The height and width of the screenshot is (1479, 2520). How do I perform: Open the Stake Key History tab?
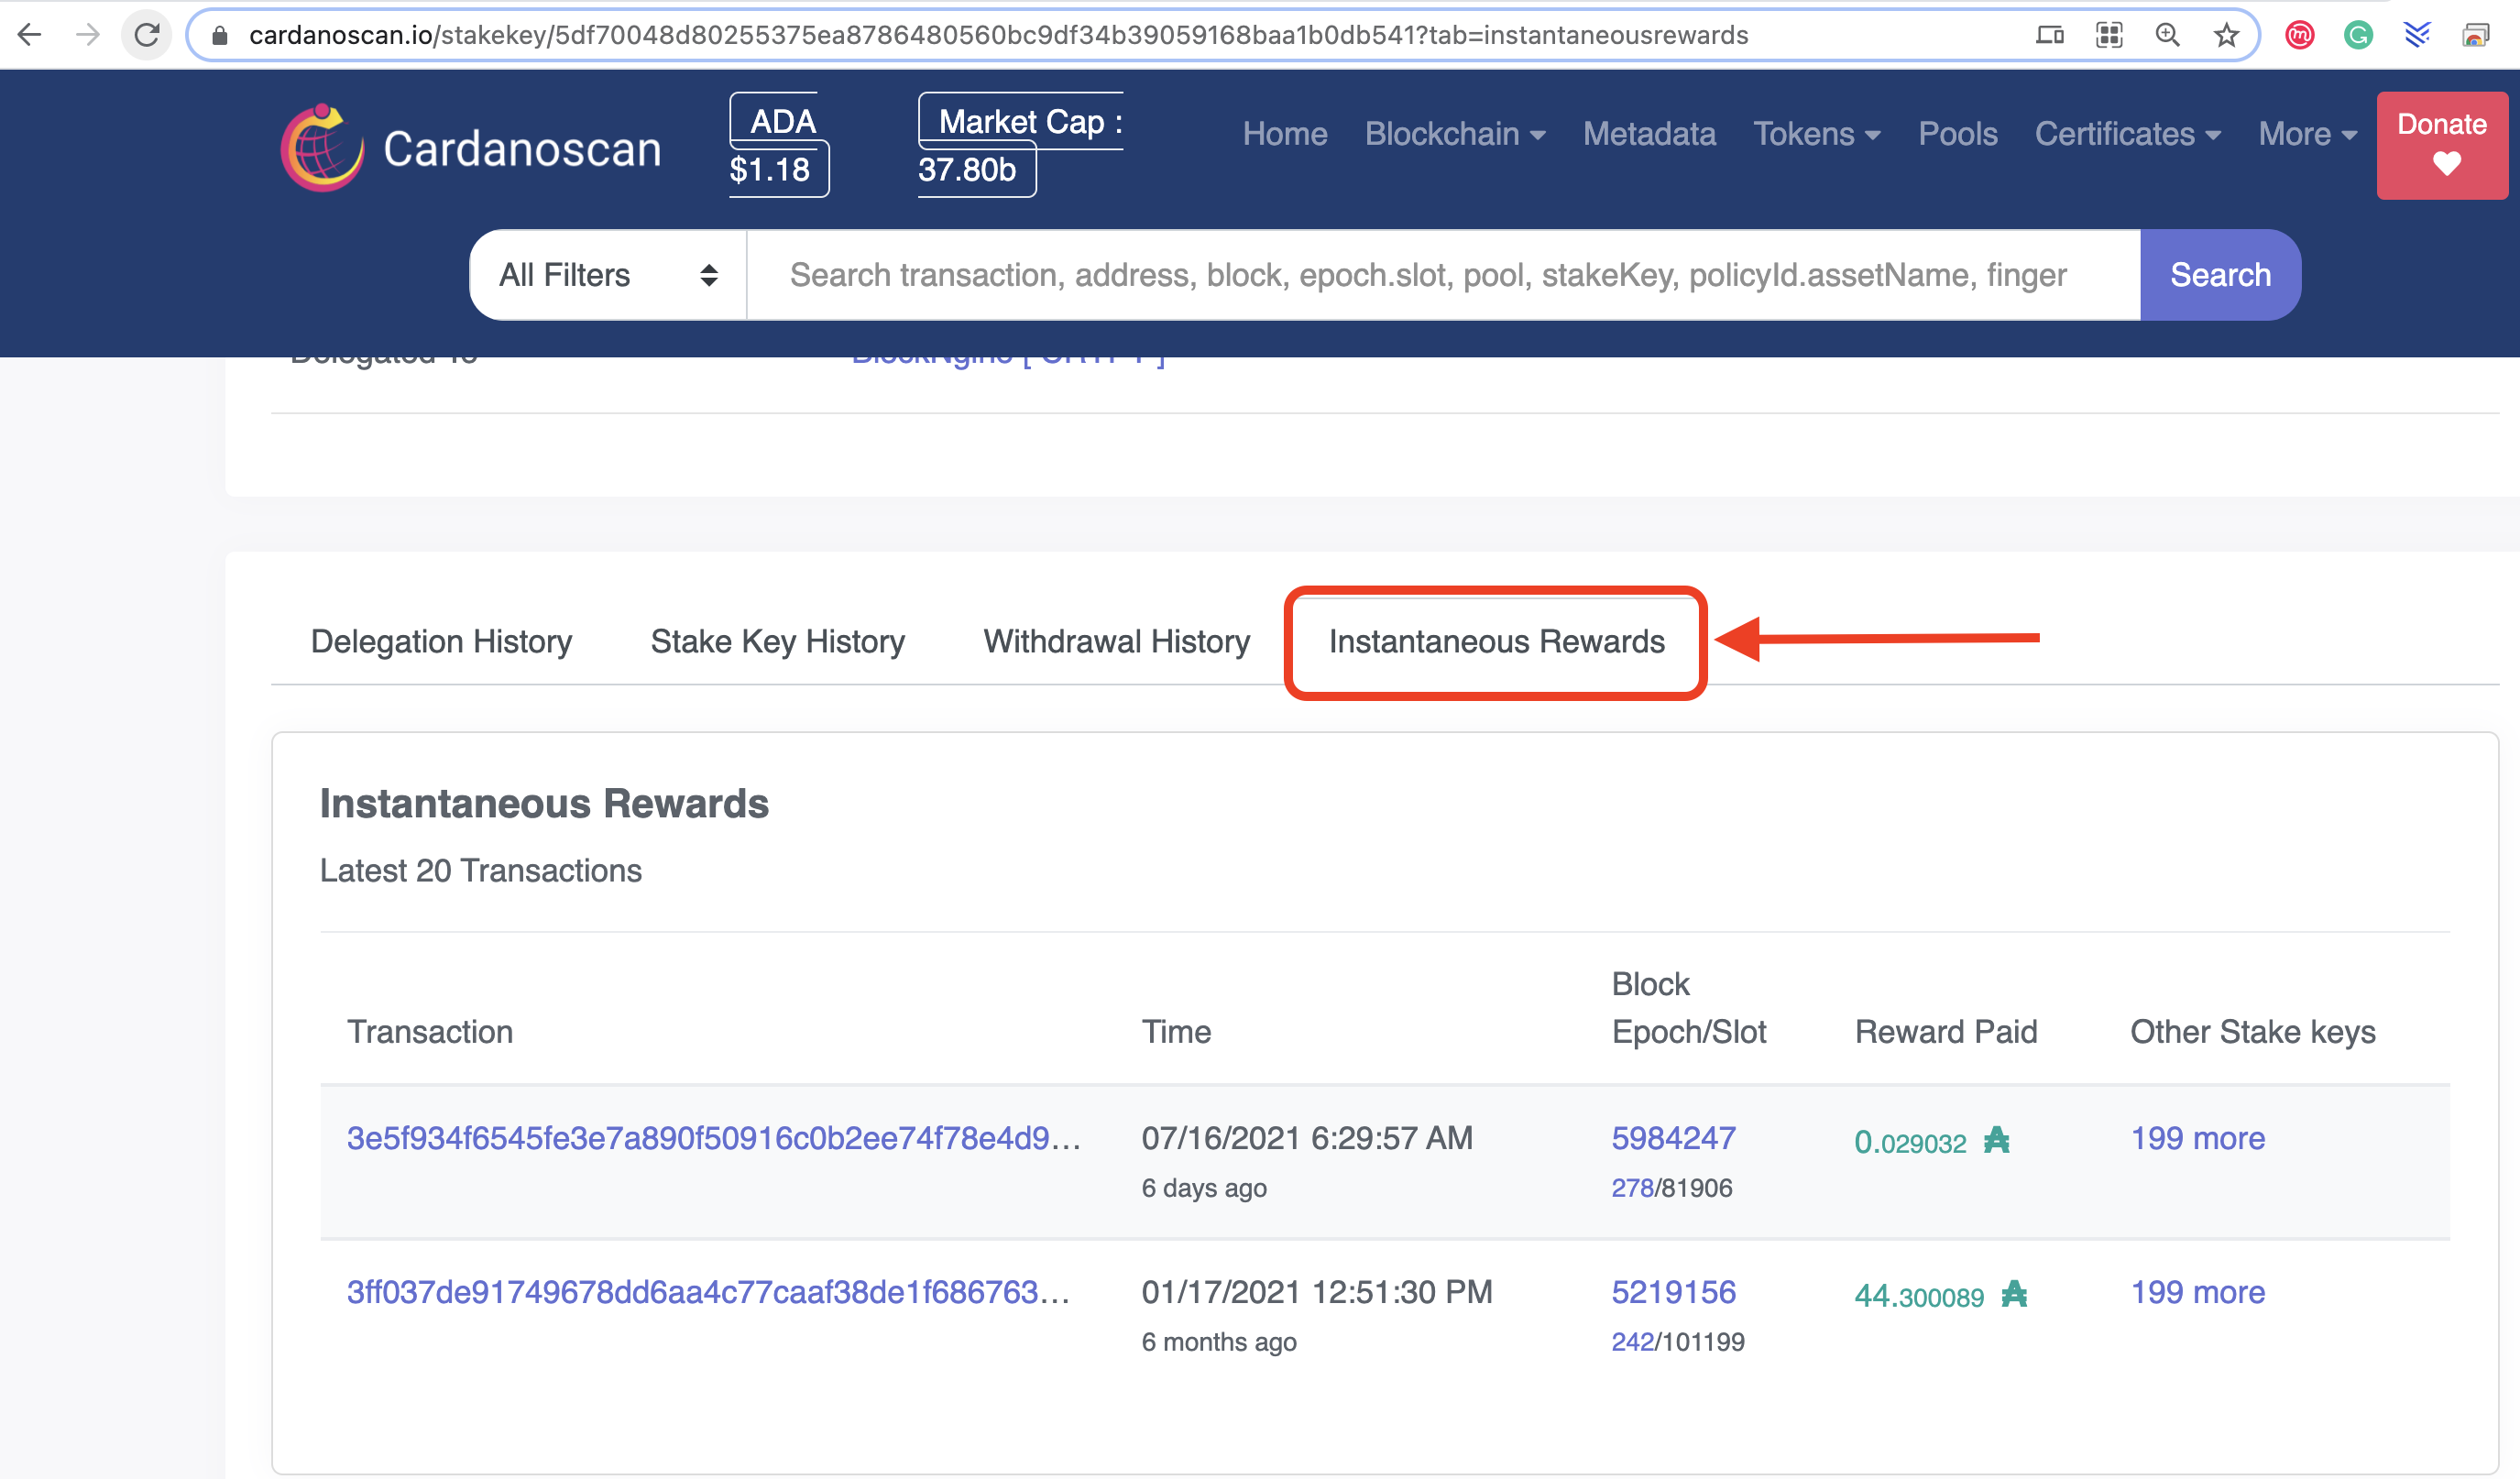777,641
